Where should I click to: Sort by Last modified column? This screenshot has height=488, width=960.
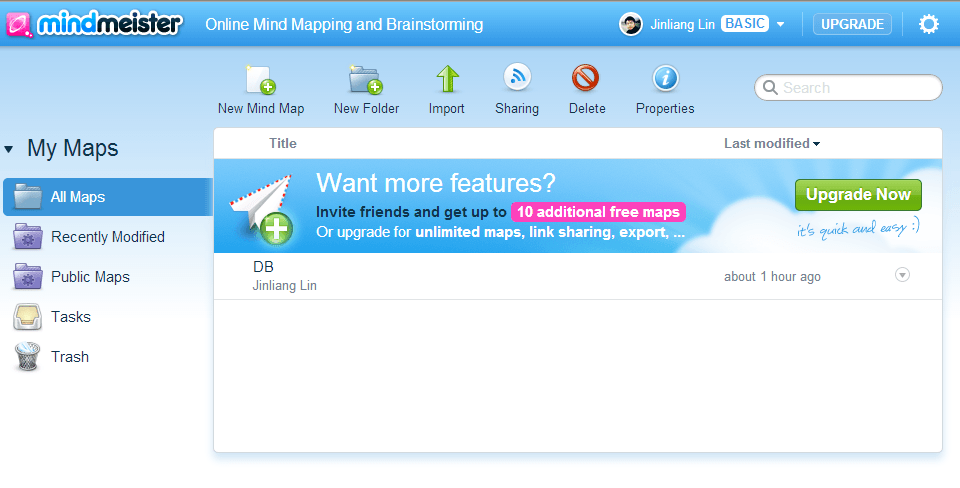click(771, 143)
